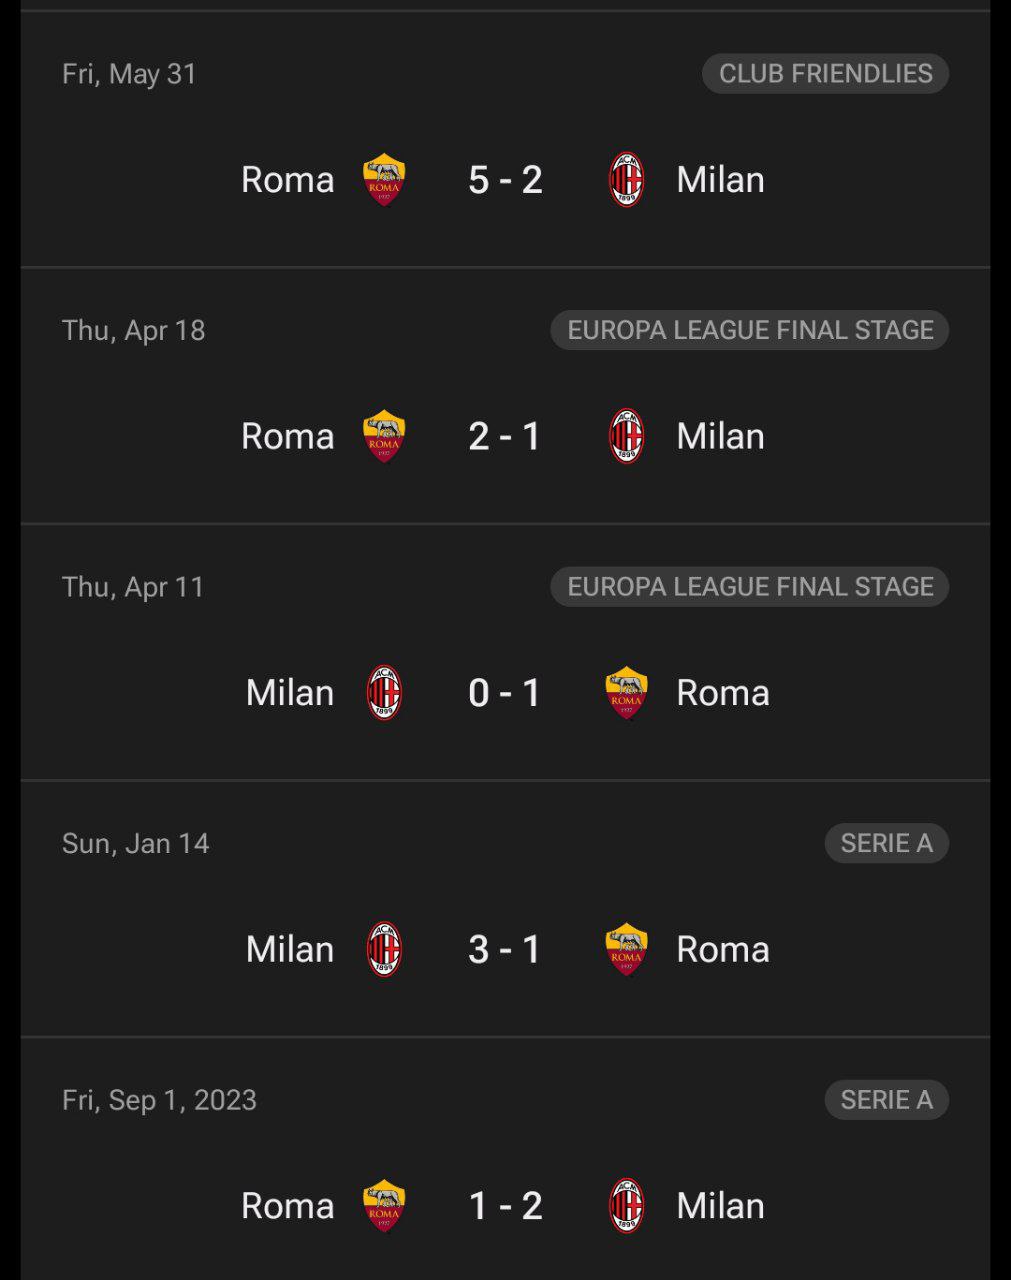
Task: Click Roma crest in Sep 1, 2023 match
Action: coord(384,1206)
